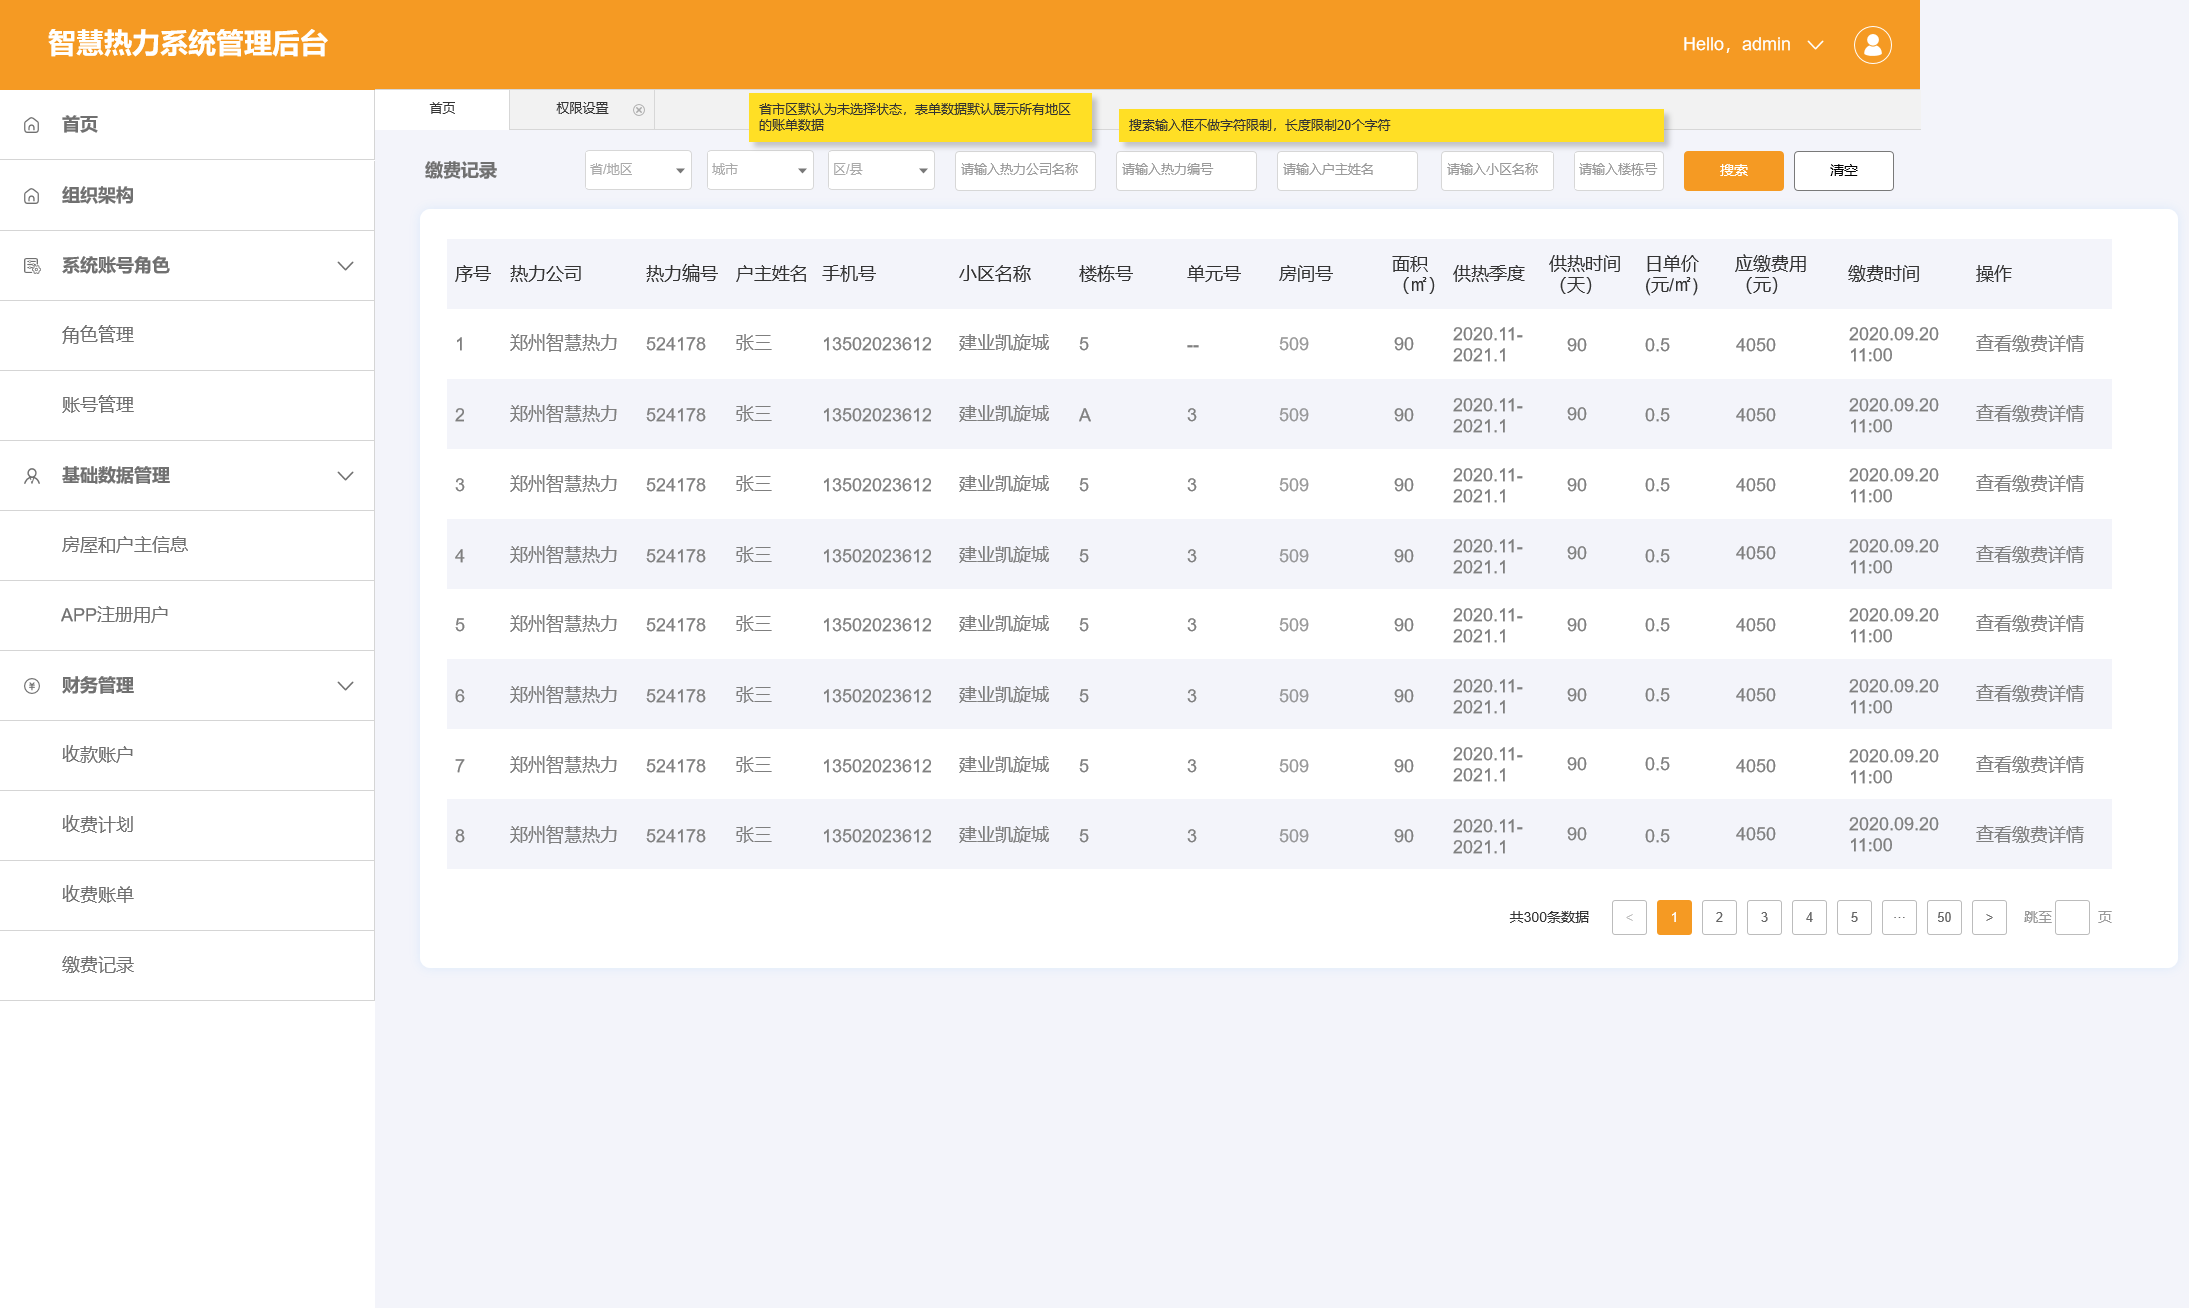Collapse the 财务管理 menu chevron

tap(345, 686)
